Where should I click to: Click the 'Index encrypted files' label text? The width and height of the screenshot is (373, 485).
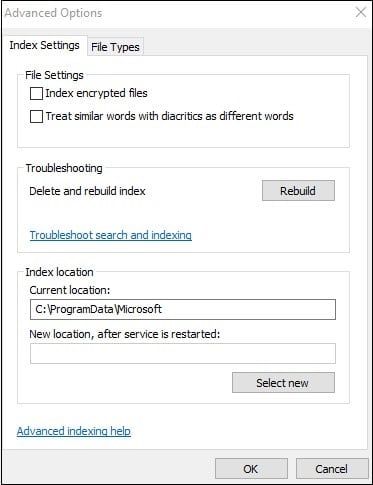coord(96,93)
